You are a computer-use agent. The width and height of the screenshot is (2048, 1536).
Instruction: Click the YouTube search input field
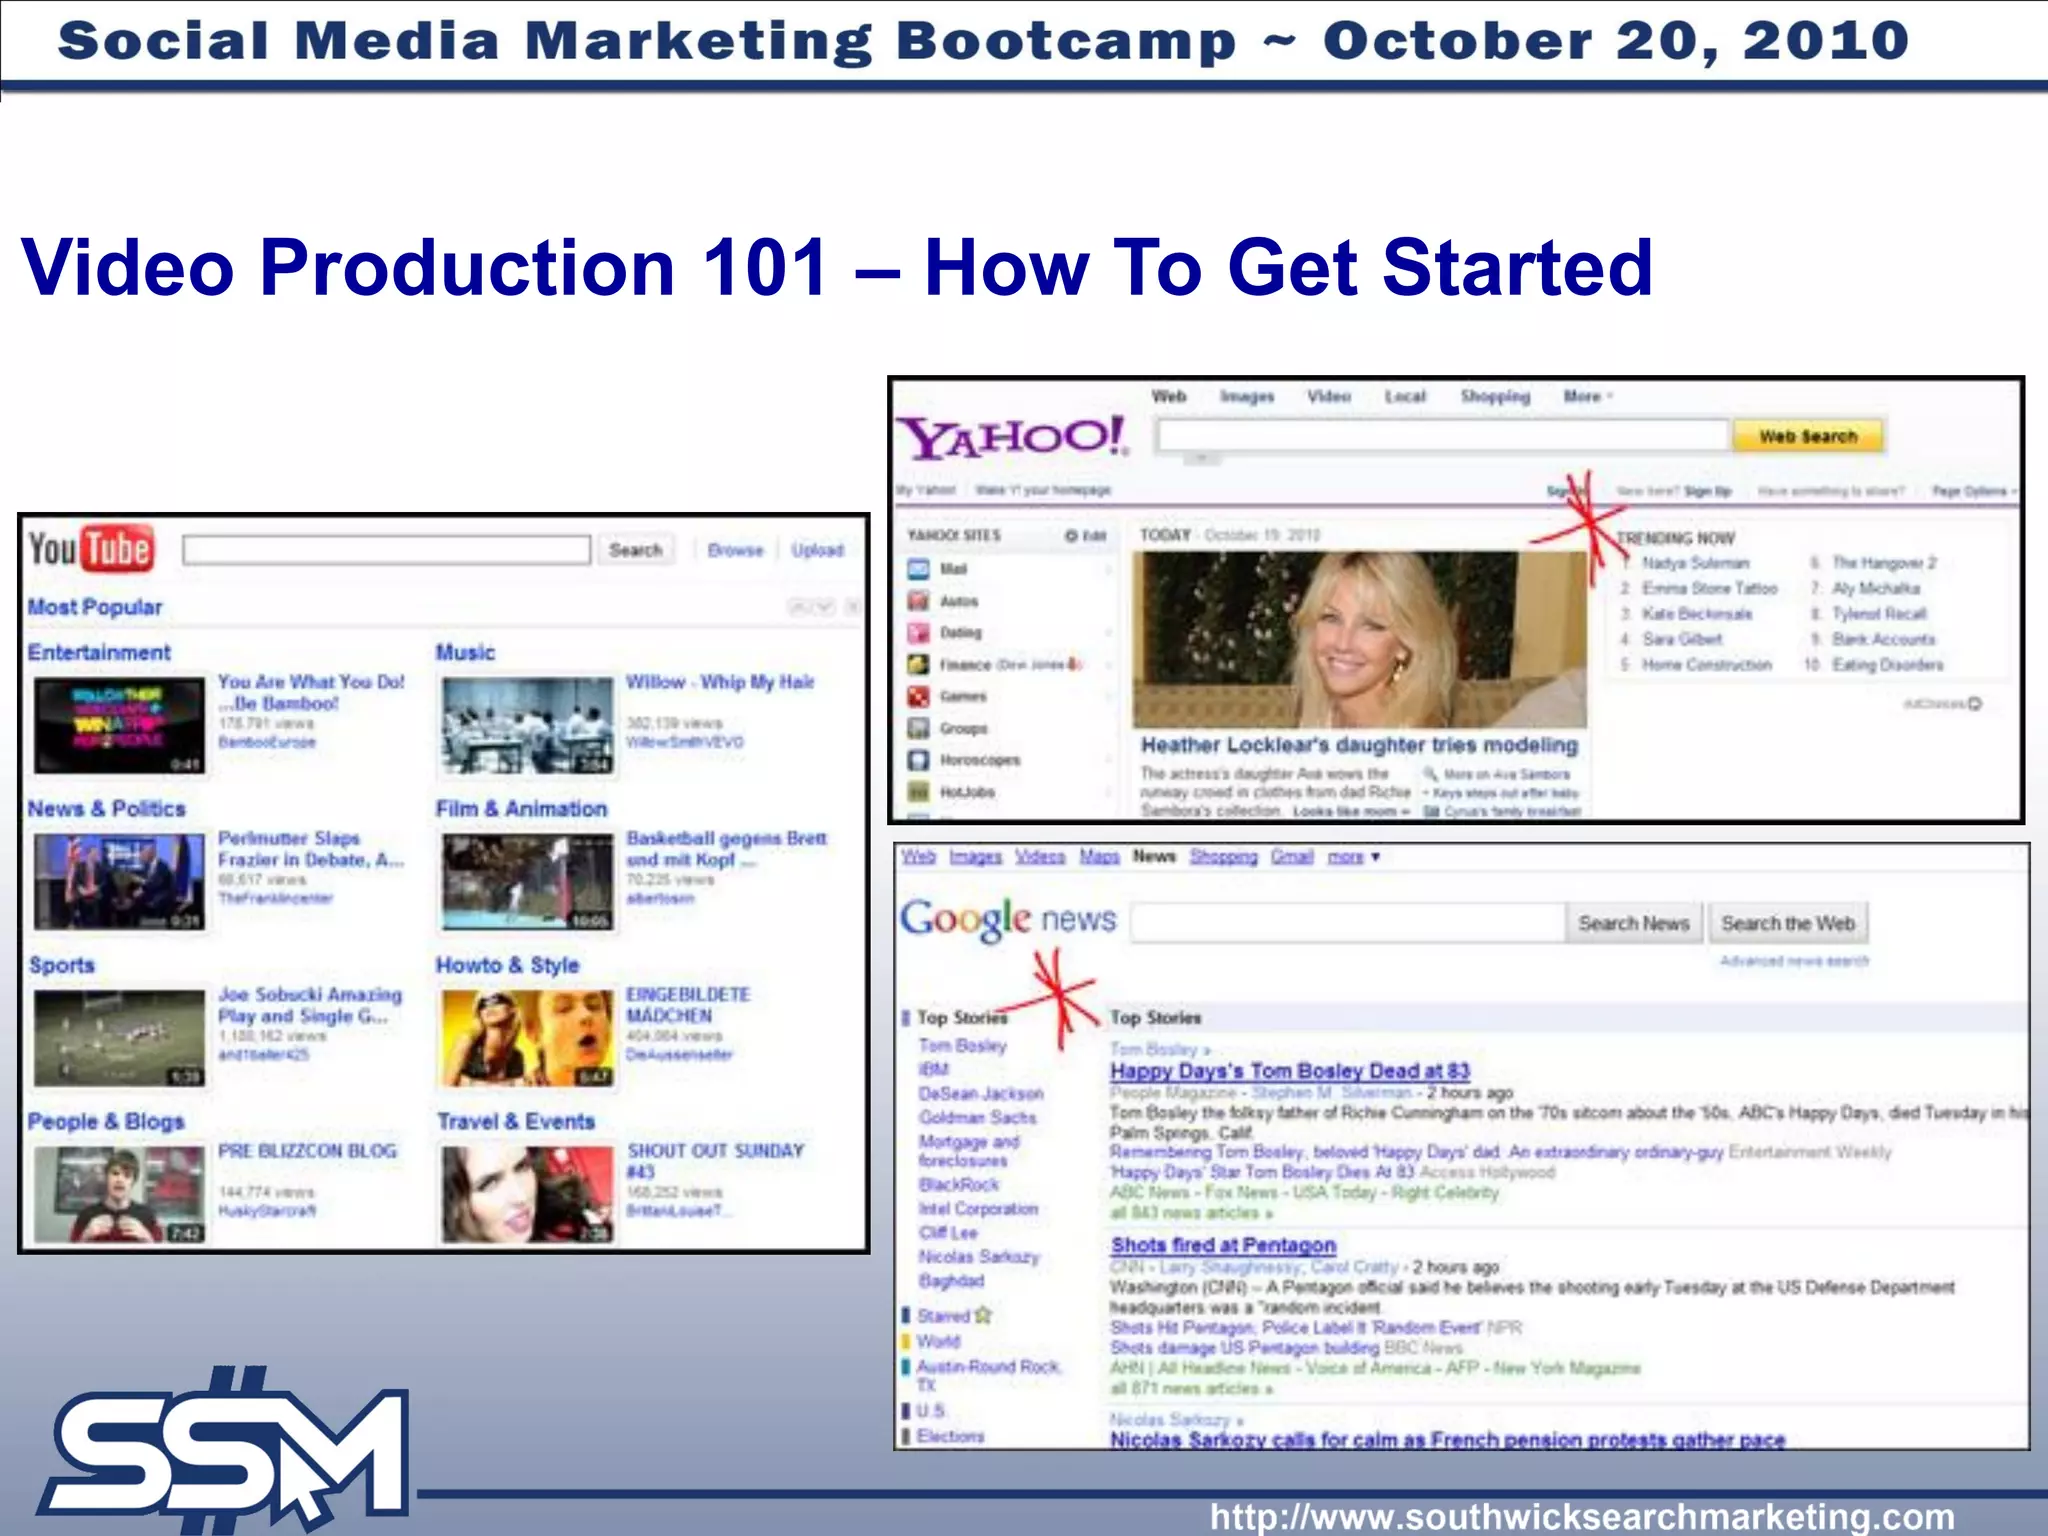387,550
